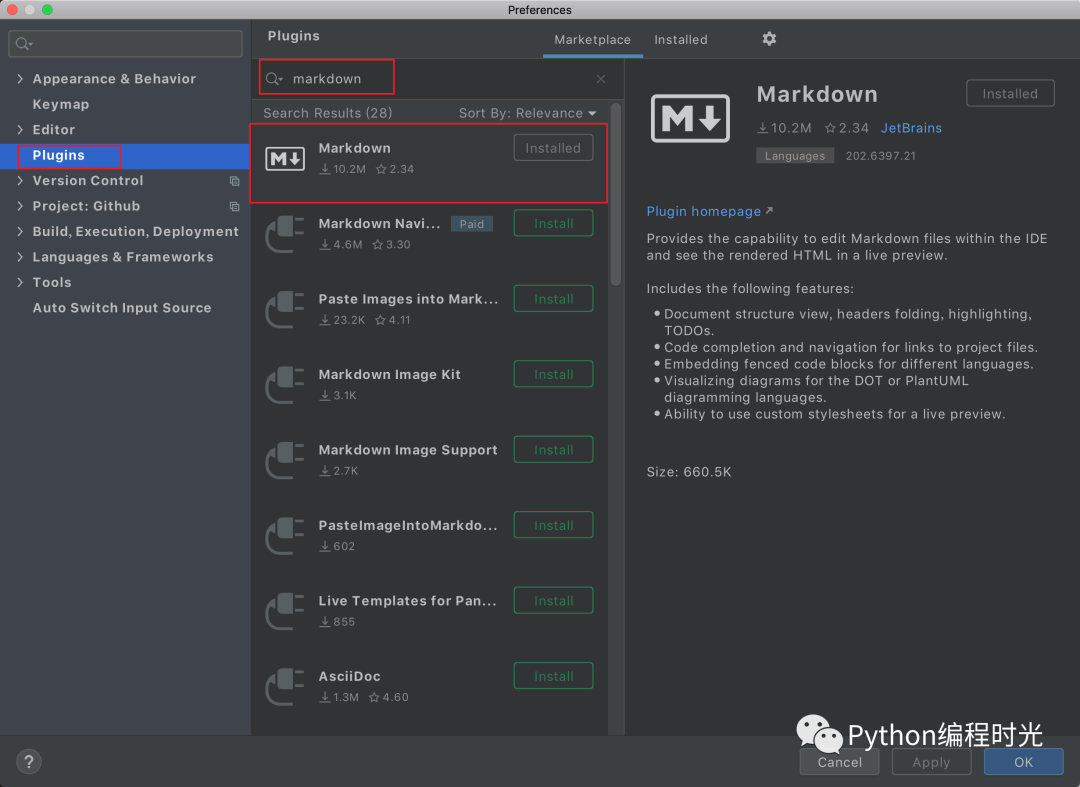Image resolution: width=1080 pixels, height=787 pixels.
Task: Expand the Appearance & Behavior section
Action: coord(21,78)
